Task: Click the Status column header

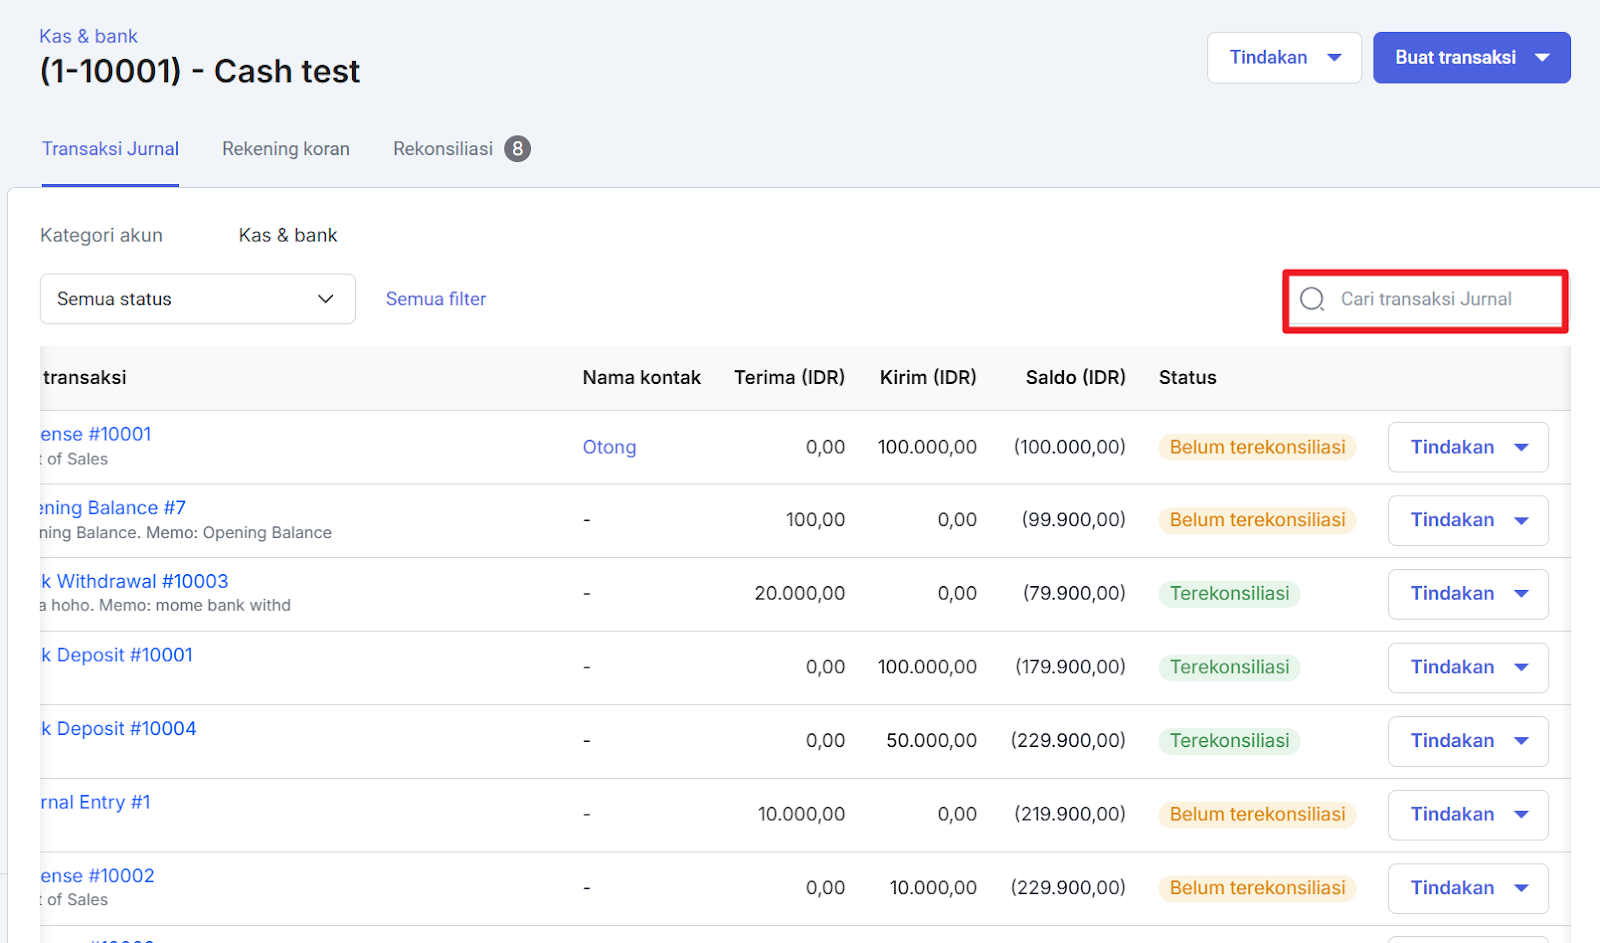Action: click(x=1188, y=378)
